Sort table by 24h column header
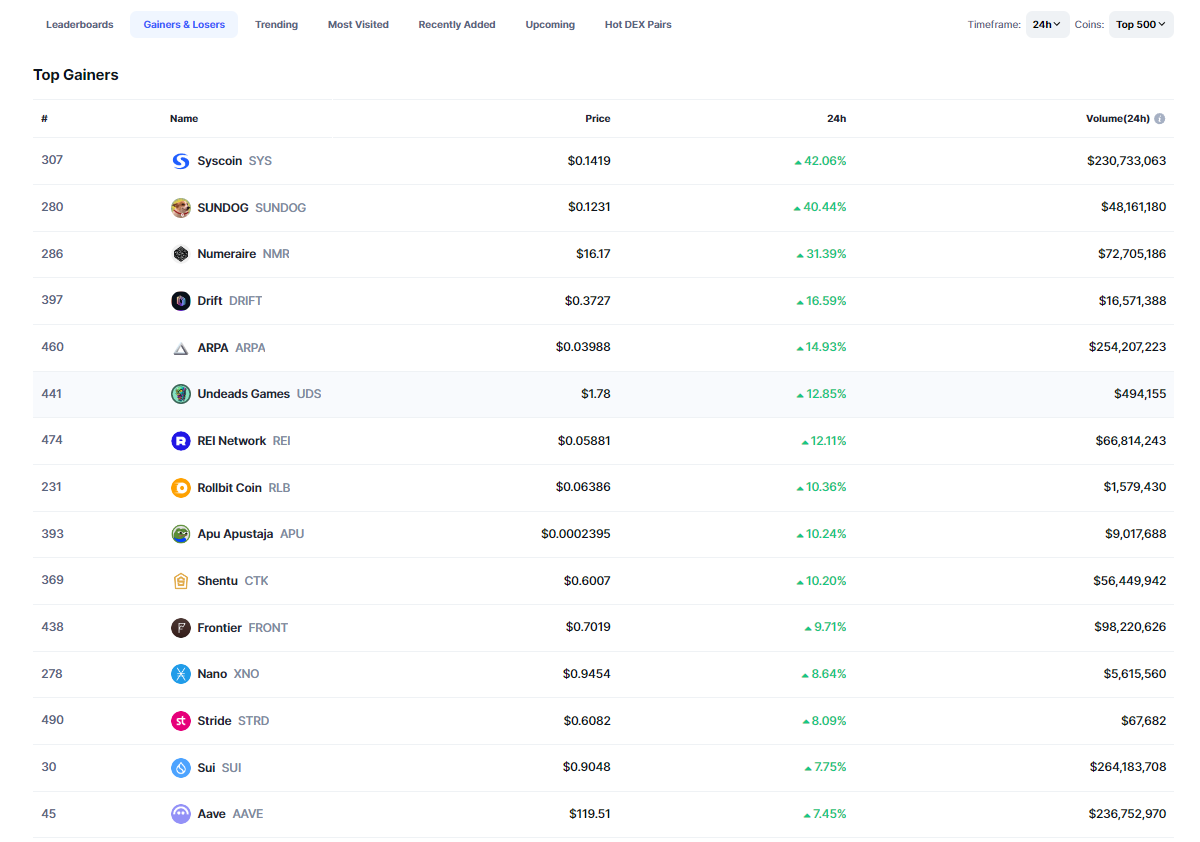Screen dimensions: 1200x842 coord(836,119)
